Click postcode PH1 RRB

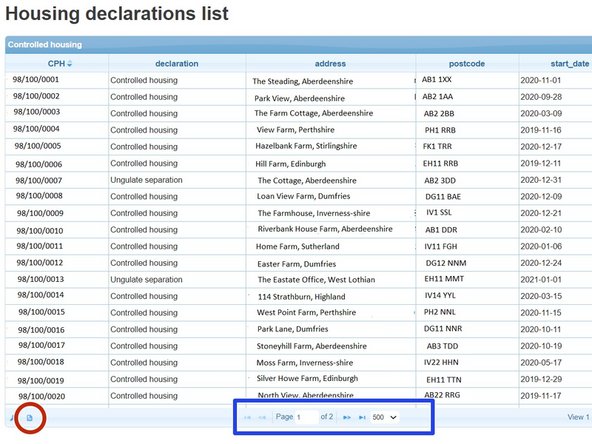click(x=440, y=130)
